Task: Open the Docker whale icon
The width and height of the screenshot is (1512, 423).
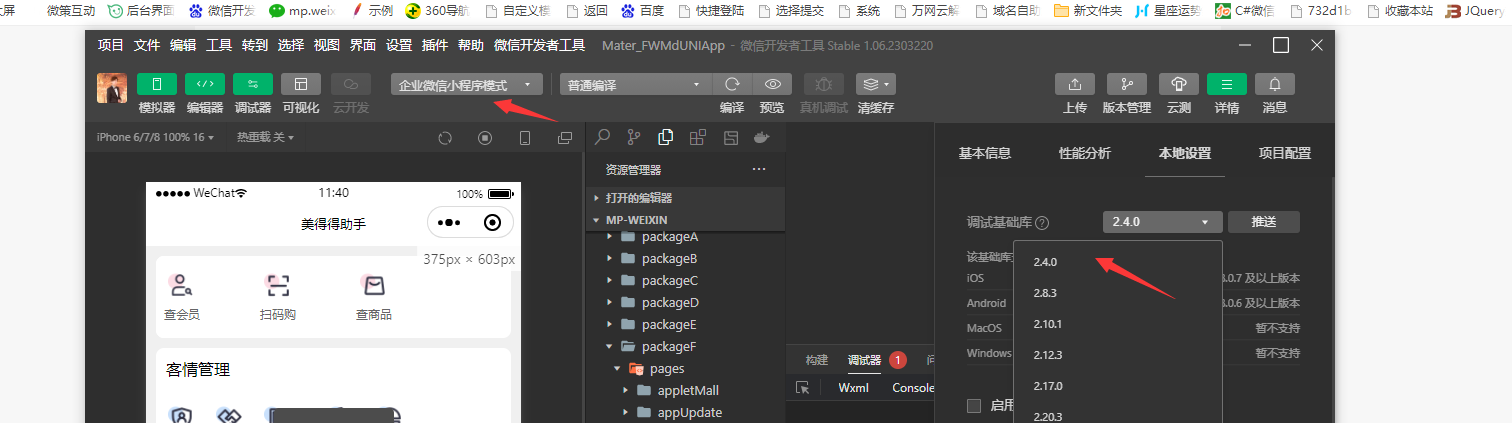Action: coord(762,137)
